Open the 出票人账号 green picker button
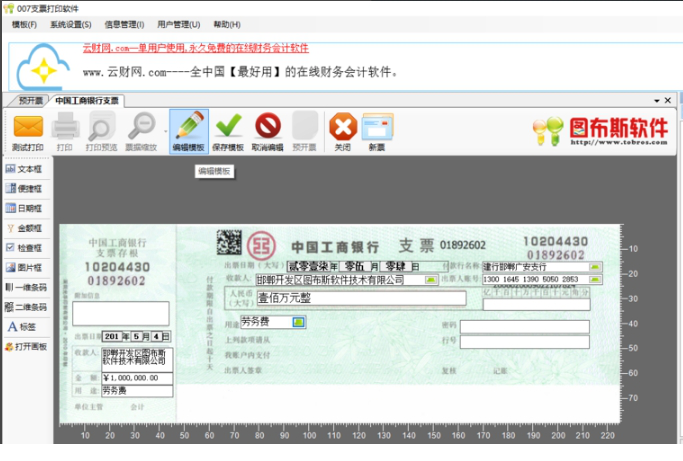The image size is (683, 461). (595, 279)
